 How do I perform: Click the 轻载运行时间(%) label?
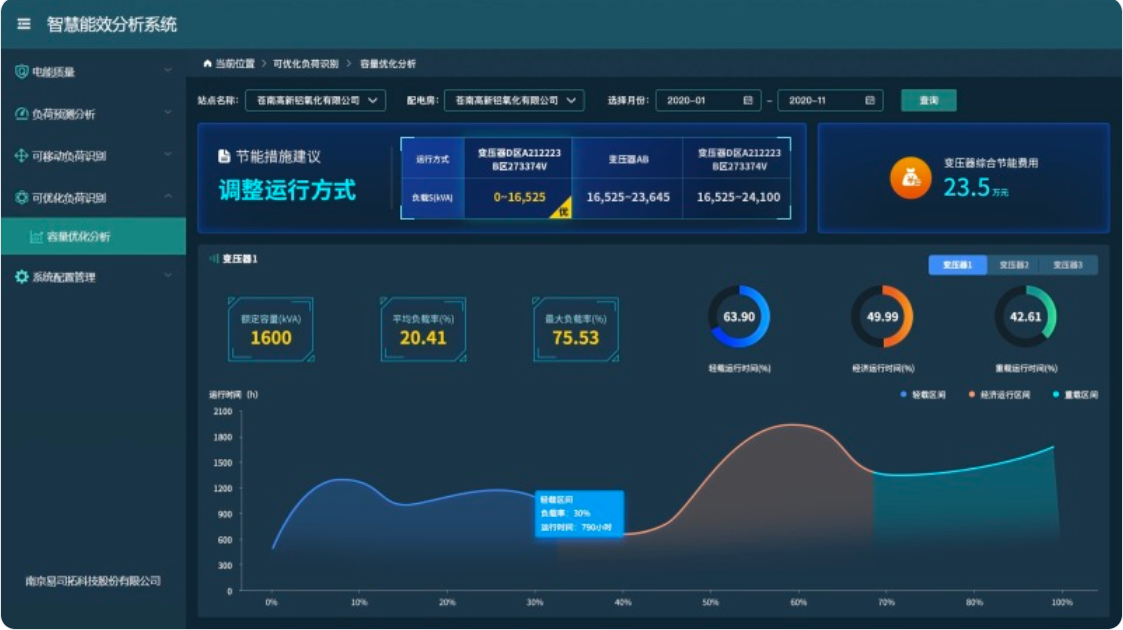tap(739, 369)
